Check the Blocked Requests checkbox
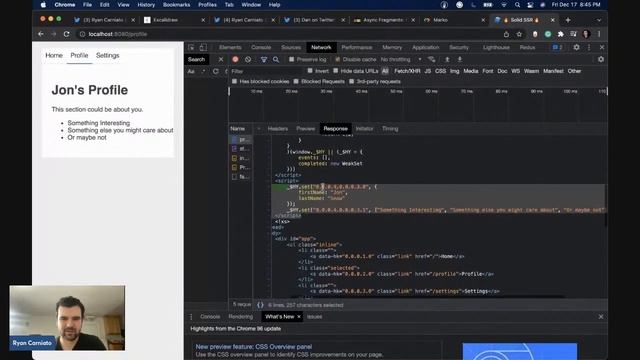The height and width of the screenshot is (360, 640). pyautogui.click(x=296, y=82)
